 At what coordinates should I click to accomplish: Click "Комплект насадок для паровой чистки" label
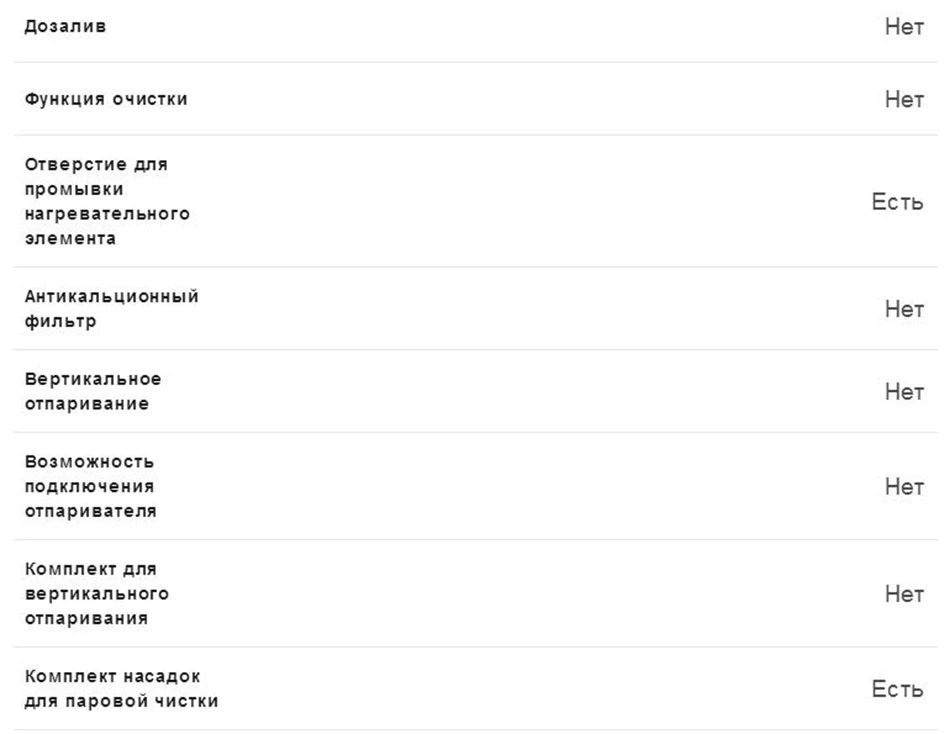[121, 689]
